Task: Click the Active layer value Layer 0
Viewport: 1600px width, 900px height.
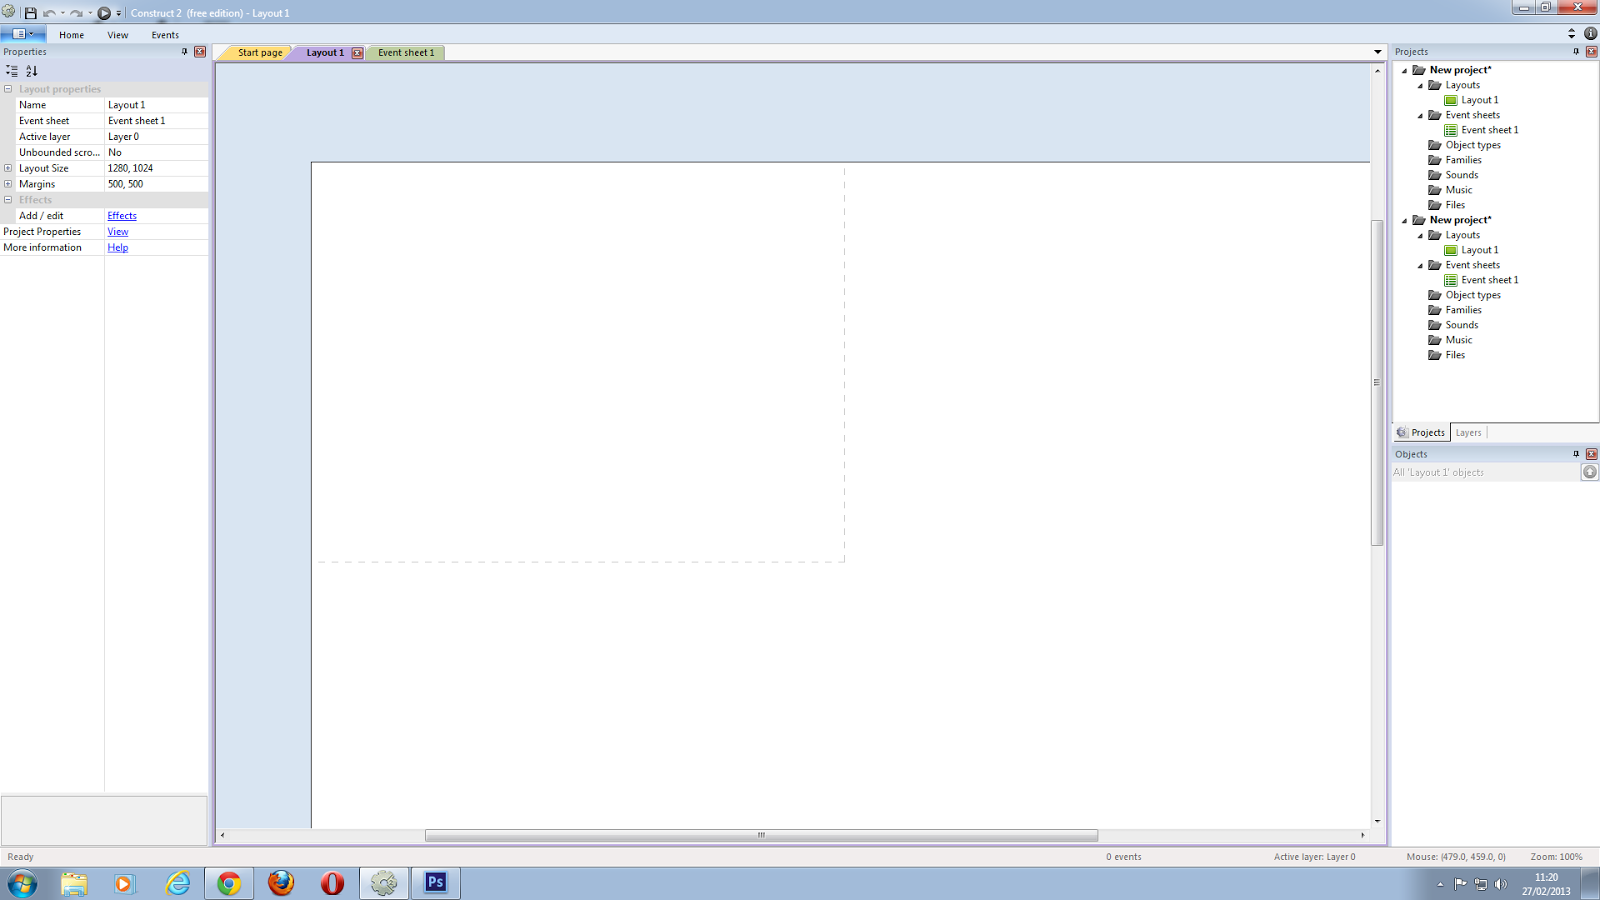Action: [156, 137]
